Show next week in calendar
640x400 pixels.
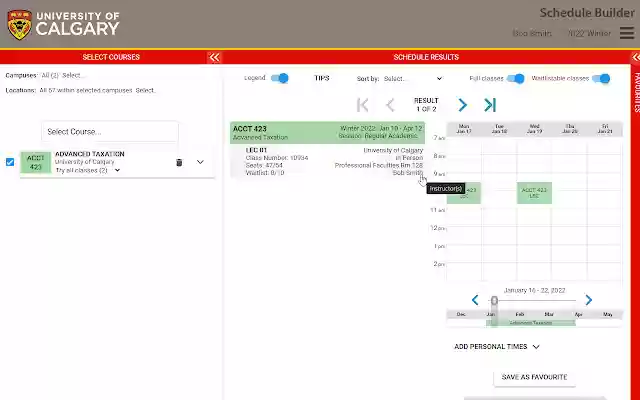click(x=588, y=300)
